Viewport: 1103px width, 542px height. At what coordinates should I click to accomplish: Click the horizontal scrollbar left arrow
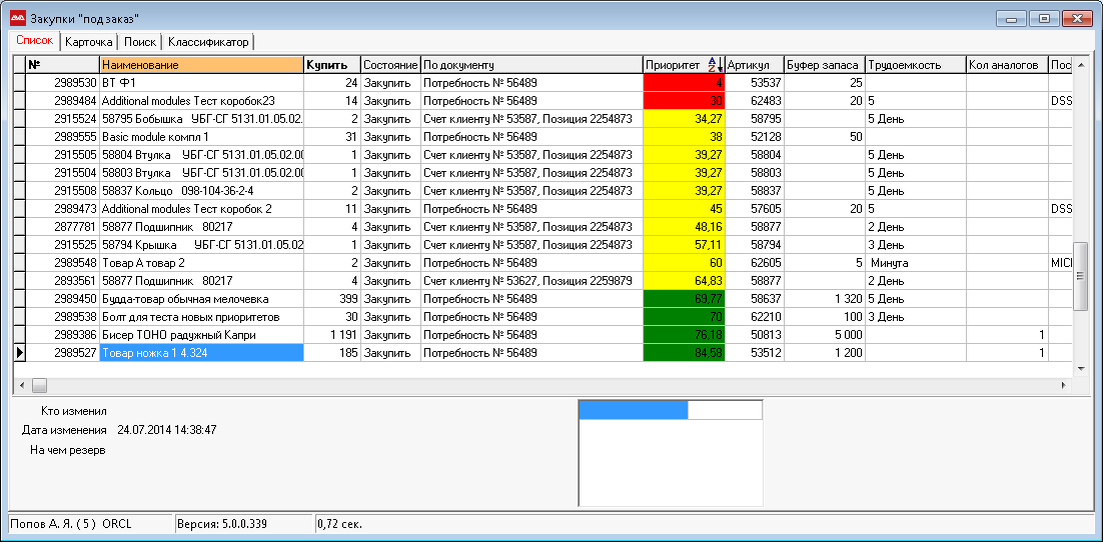tap(20, 385)
